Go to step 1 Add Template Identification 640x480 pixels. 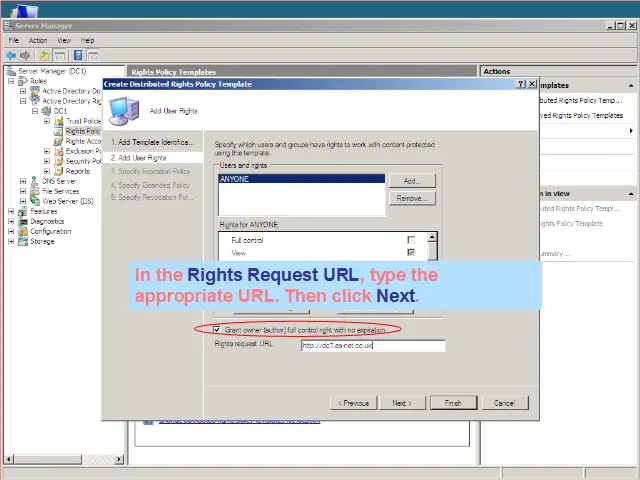(153, 142)
